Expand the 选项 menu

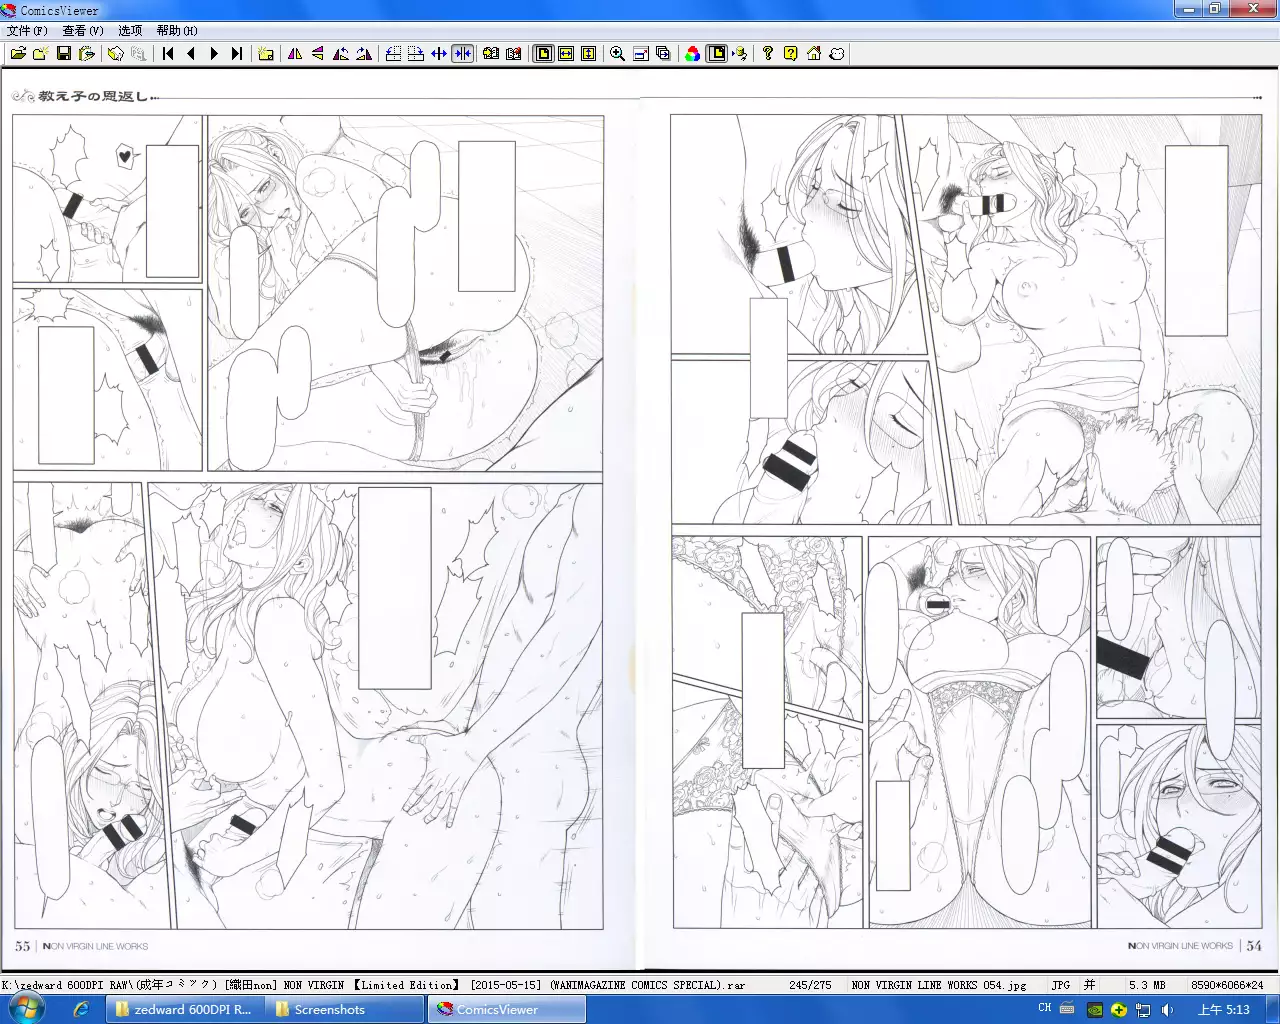click(130, 31)
